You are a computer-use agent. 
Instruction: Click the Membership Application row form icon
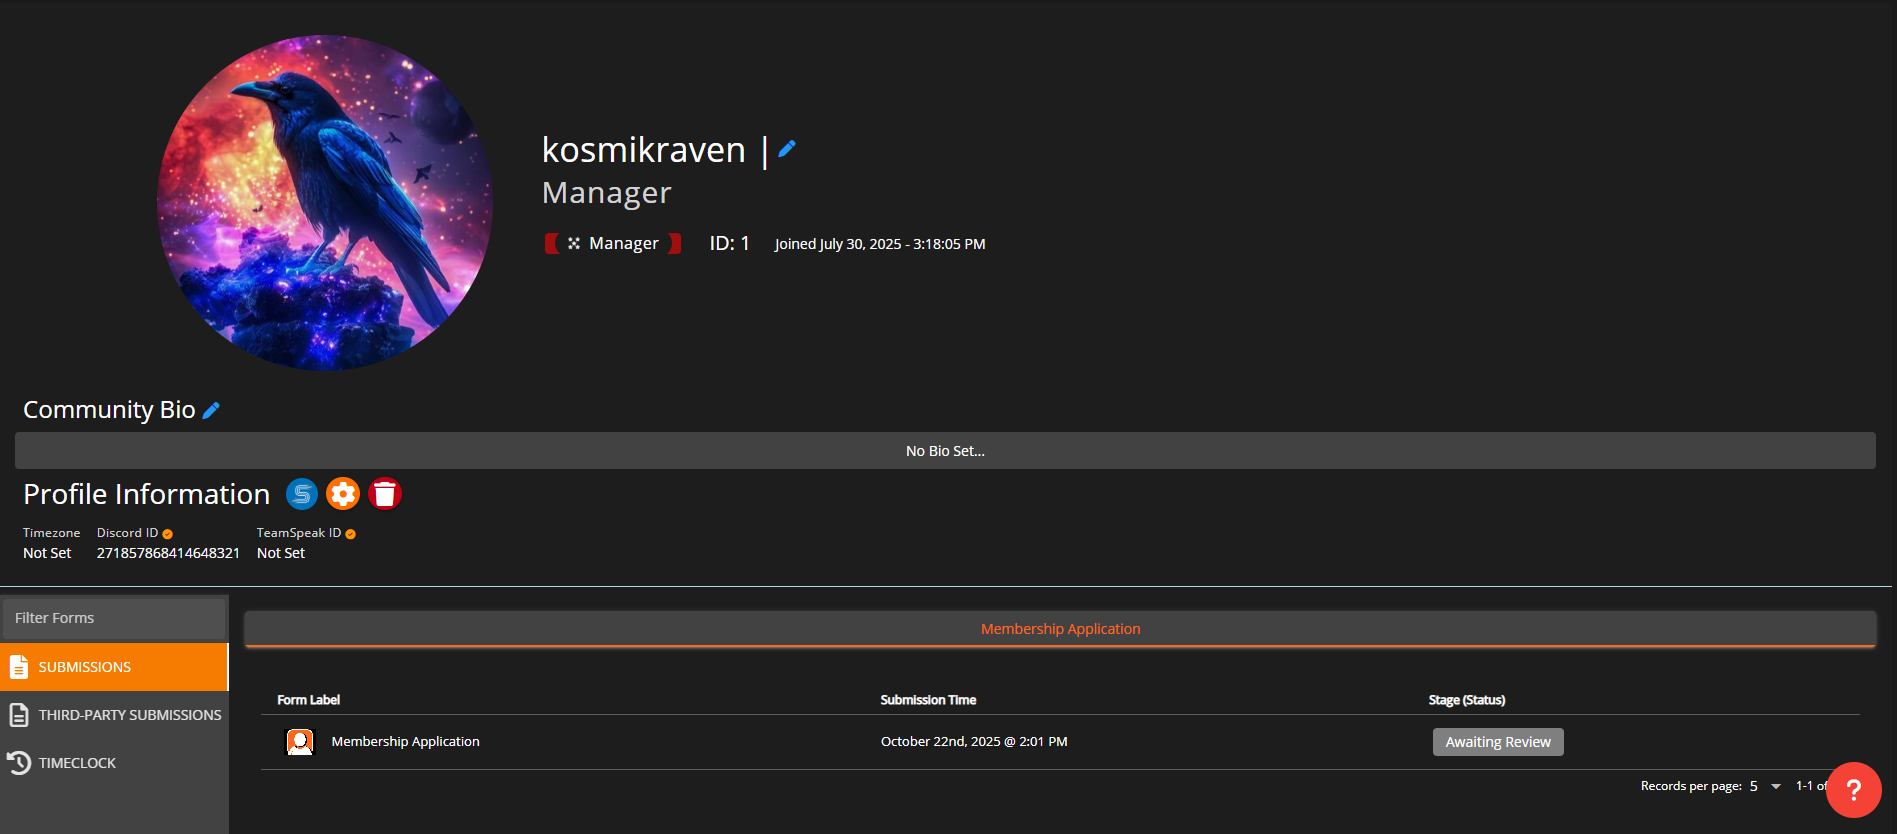(x=300, y=742)
